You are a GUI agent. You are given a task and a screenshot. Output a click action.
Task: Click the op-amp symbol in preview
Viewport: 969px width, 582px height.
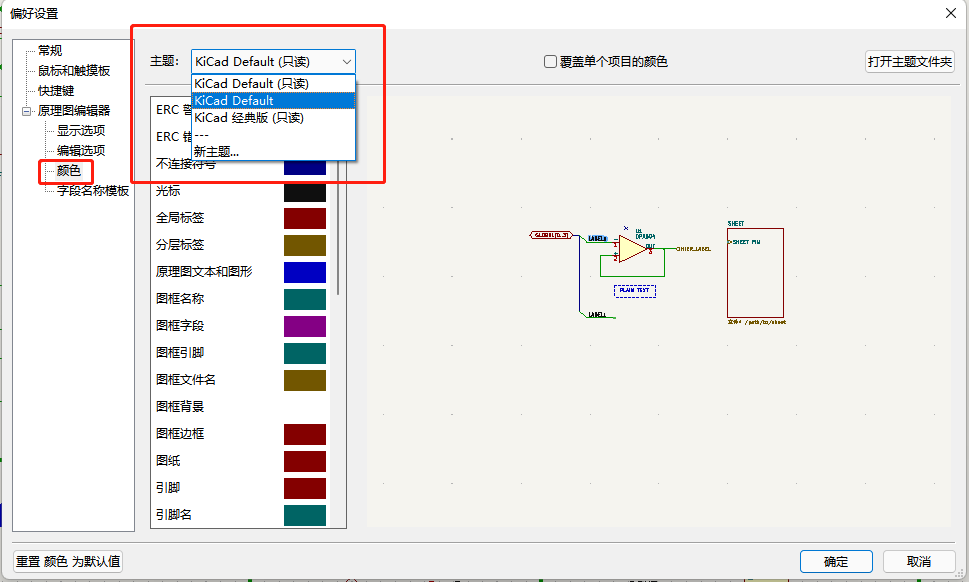633,248
